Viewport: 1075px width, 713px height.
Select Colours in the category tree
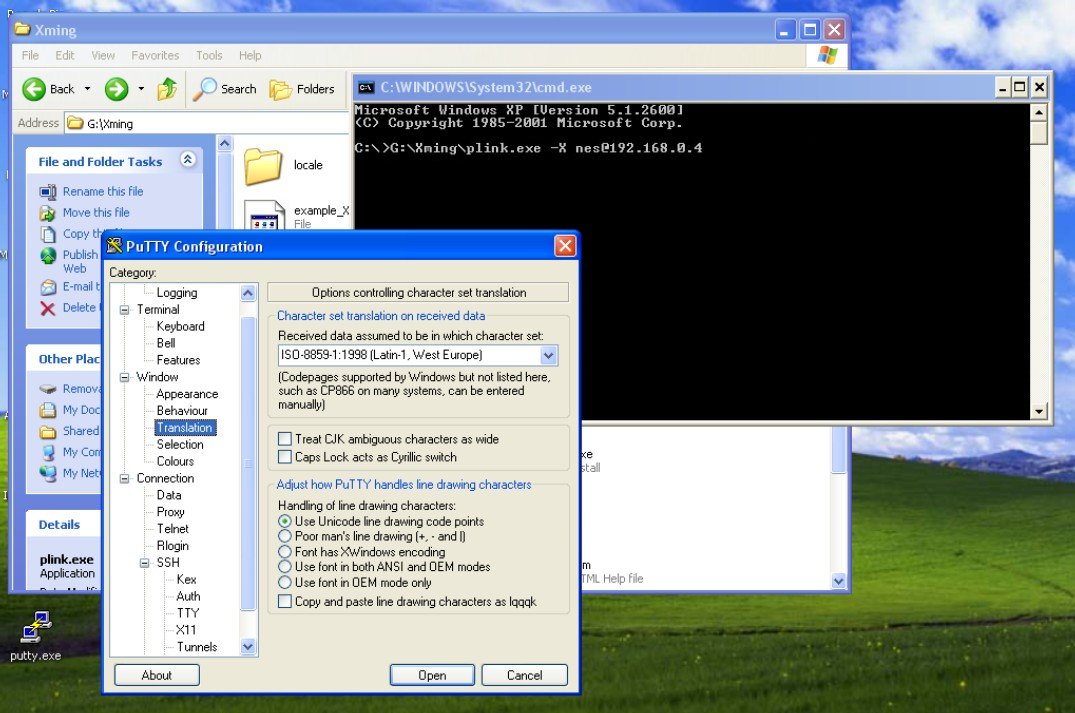pyautogui.click(x=176, y=461)
